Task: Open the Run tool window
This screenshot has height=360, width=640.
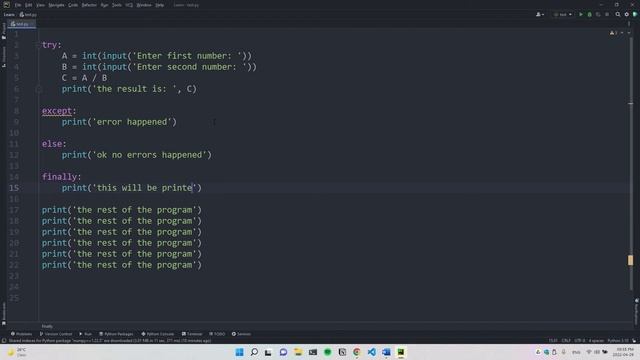Action: pos(85,334)
